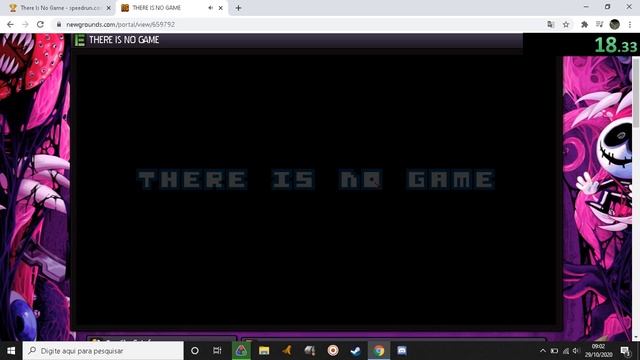640x360 pixels.
Task: Open the Chrome profile avatar
Action: 615,24
